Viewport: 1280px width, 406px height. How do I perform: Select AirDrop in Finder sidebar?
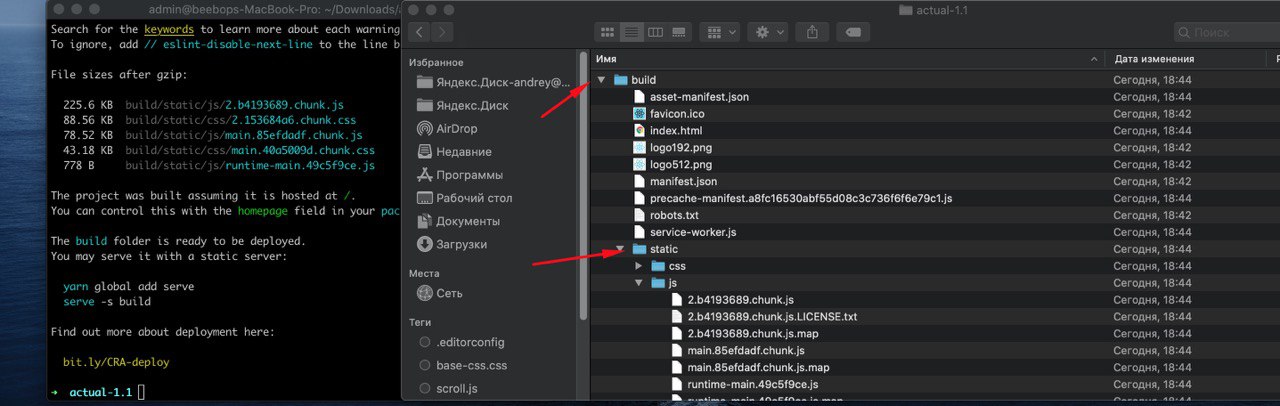[447, 129]
